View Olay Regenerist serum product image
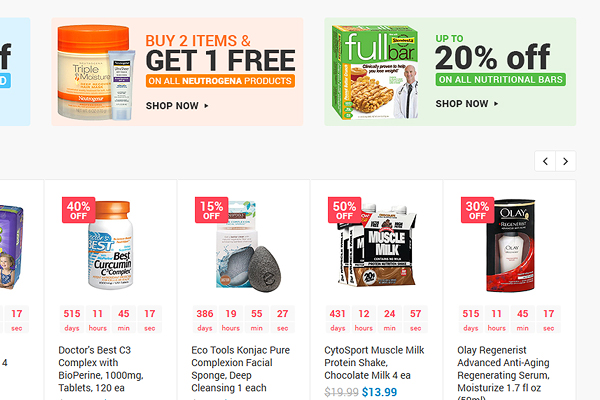 pos(510,246)
